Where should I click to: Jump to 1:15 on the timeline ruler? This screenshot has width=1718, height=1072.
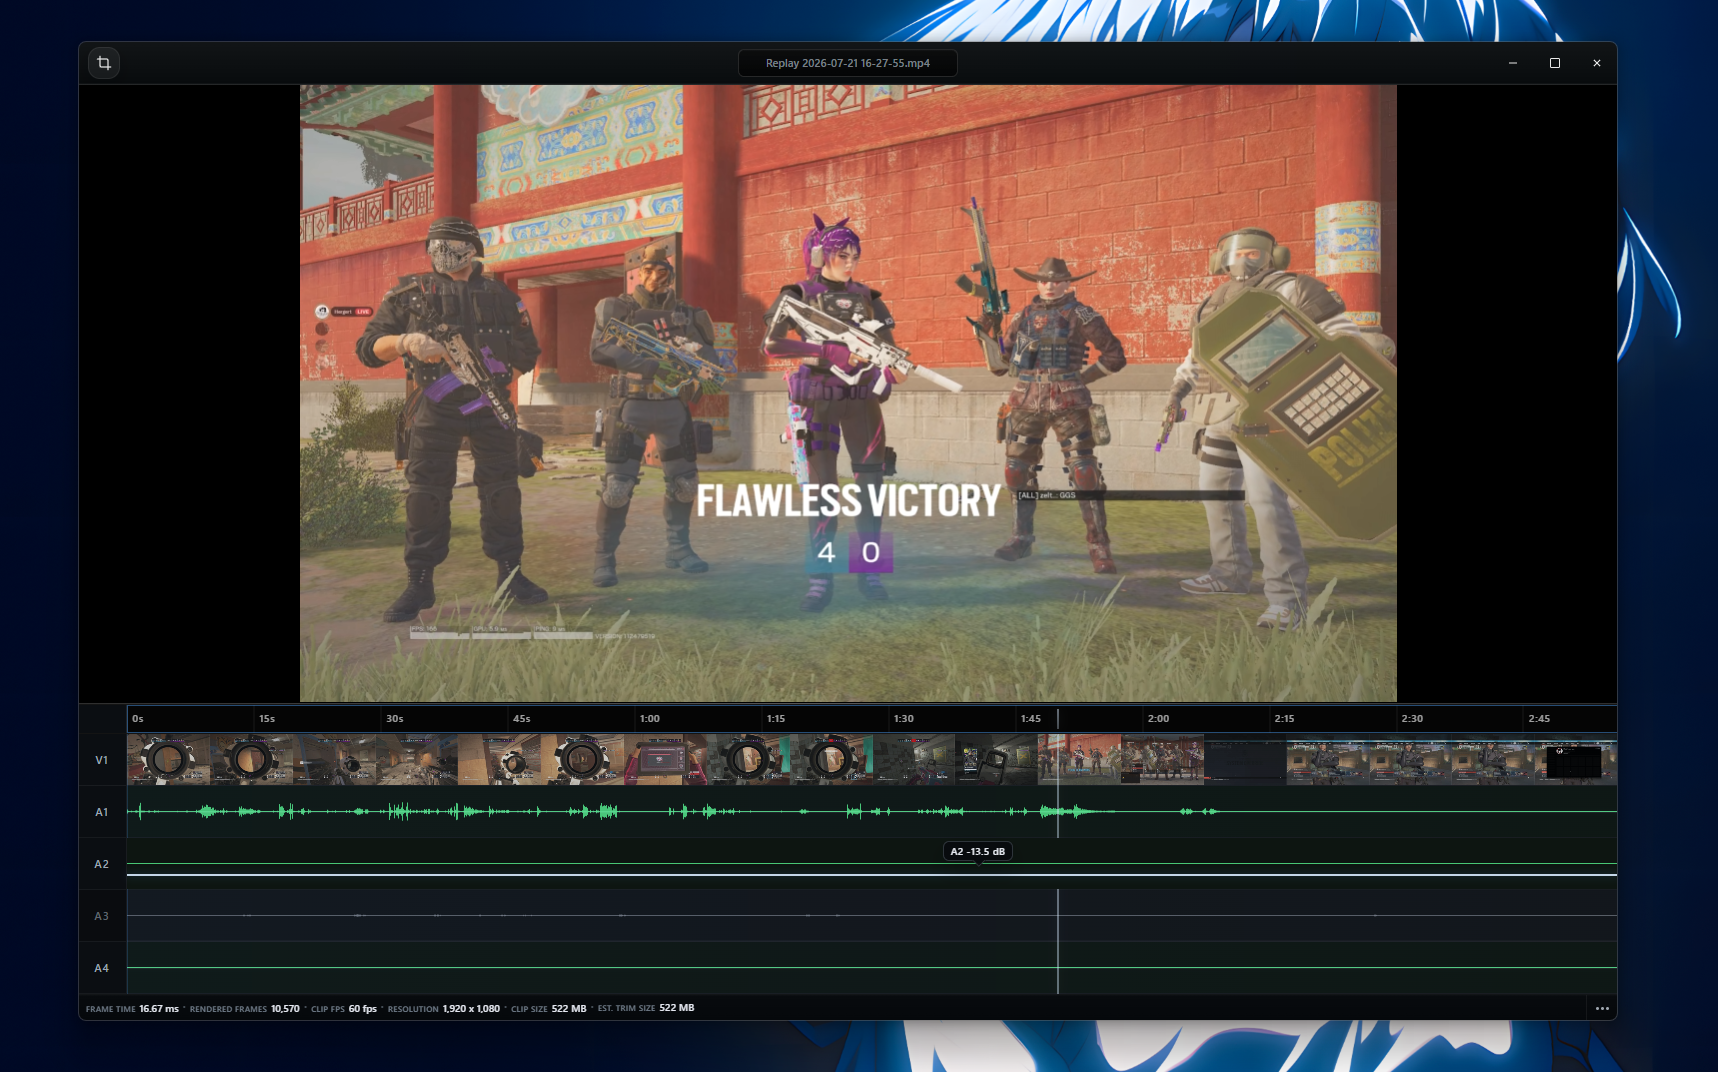tap(776, 719)
